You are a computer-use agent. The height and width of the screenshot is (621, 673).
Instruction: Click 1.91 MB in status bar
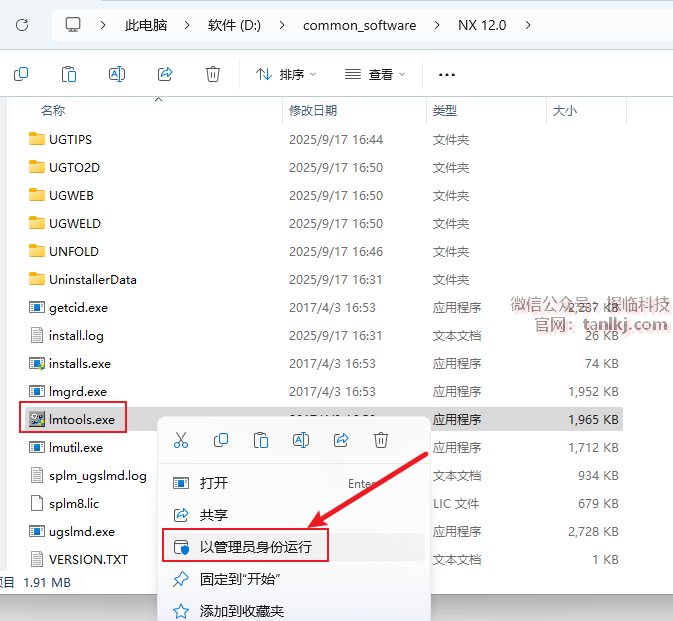47,582
